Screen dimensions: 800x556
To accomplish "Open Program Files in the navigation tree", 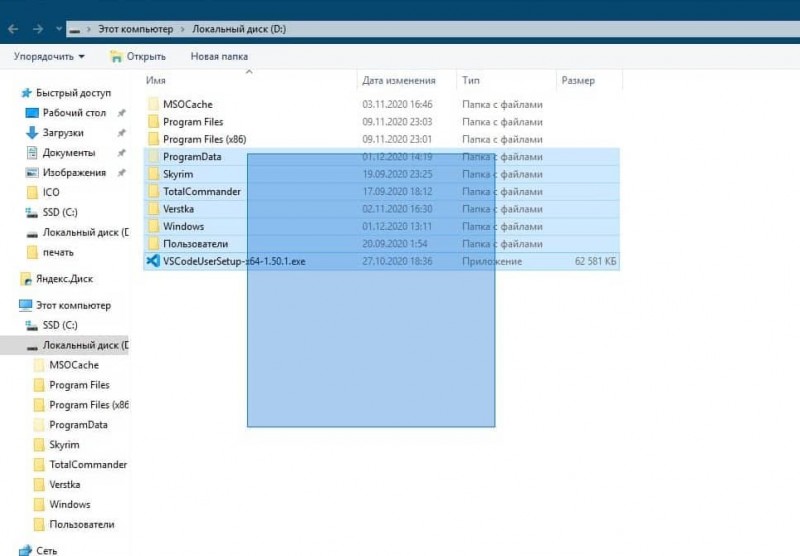I will point(80,385).
